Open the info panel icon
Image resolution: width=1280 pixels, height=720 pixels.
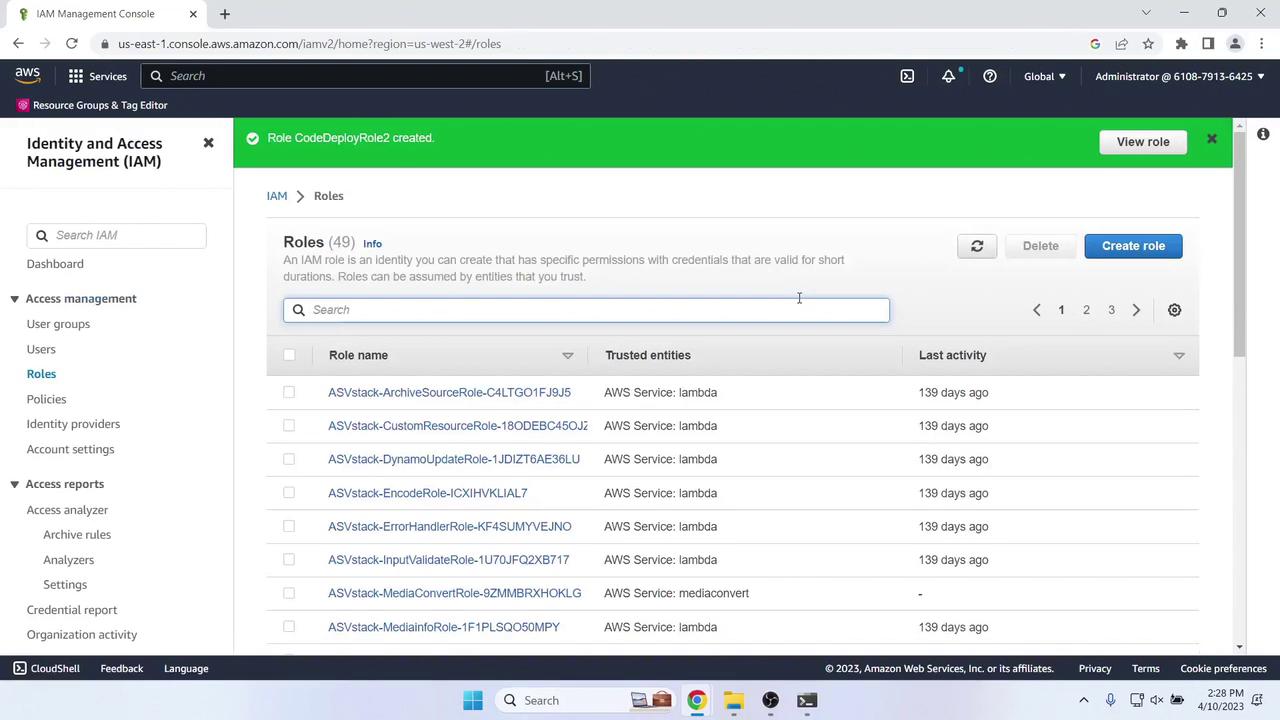(x=1263, y=134)
